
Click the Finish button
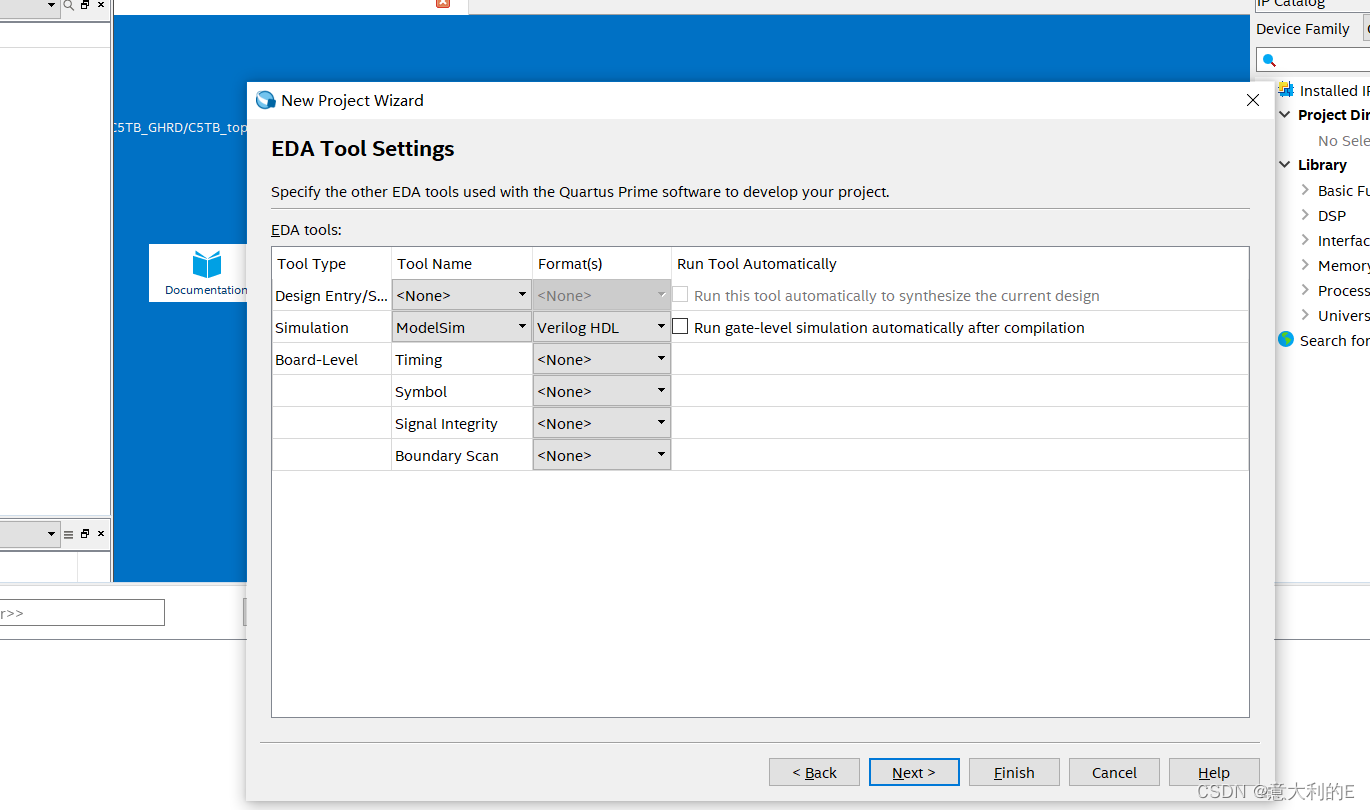[1014, 772]
